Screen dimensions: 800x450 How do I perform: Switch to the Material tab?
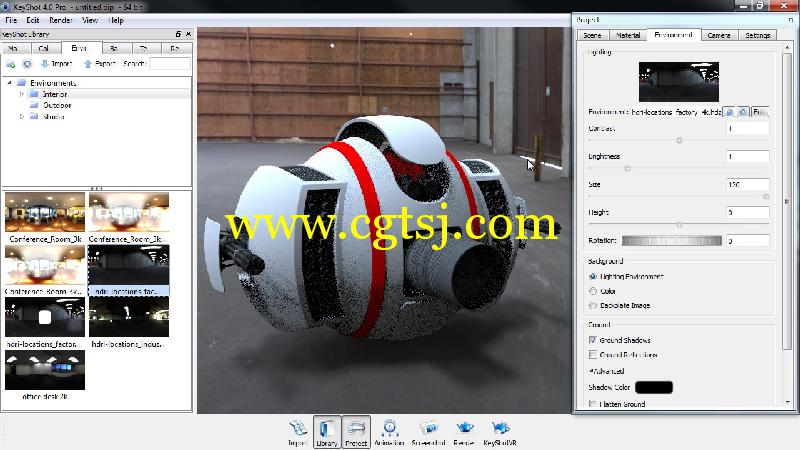point(628,35)
